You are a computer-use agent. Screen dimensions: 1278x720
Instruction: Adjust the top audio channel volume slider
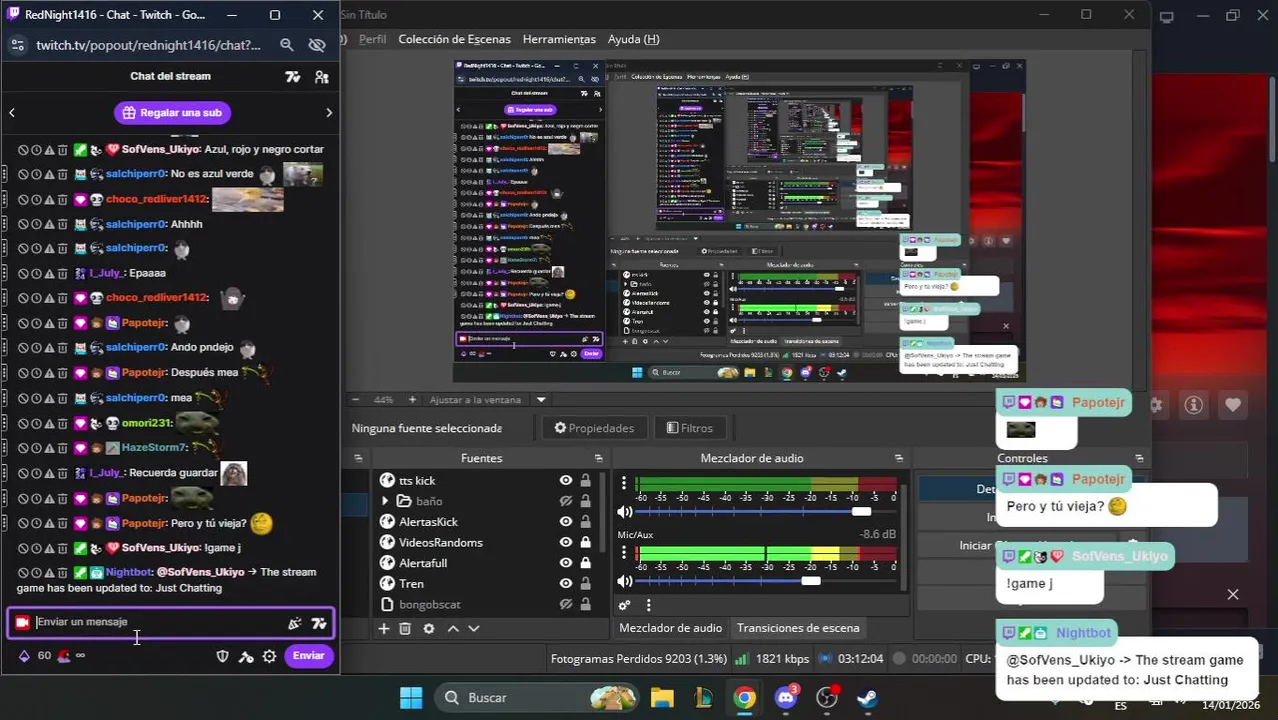pos(861,512)
